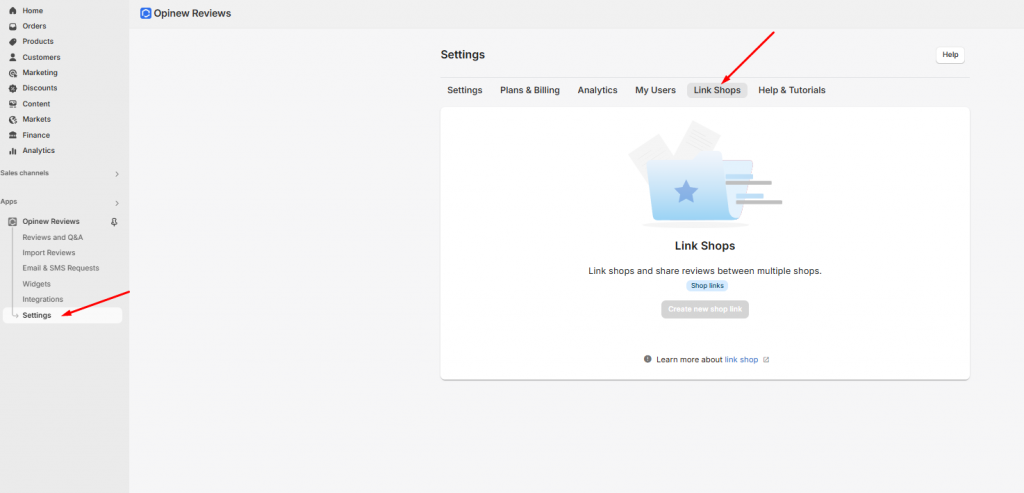
Task: Click the Customers person icon
Action: click(13, 57)
